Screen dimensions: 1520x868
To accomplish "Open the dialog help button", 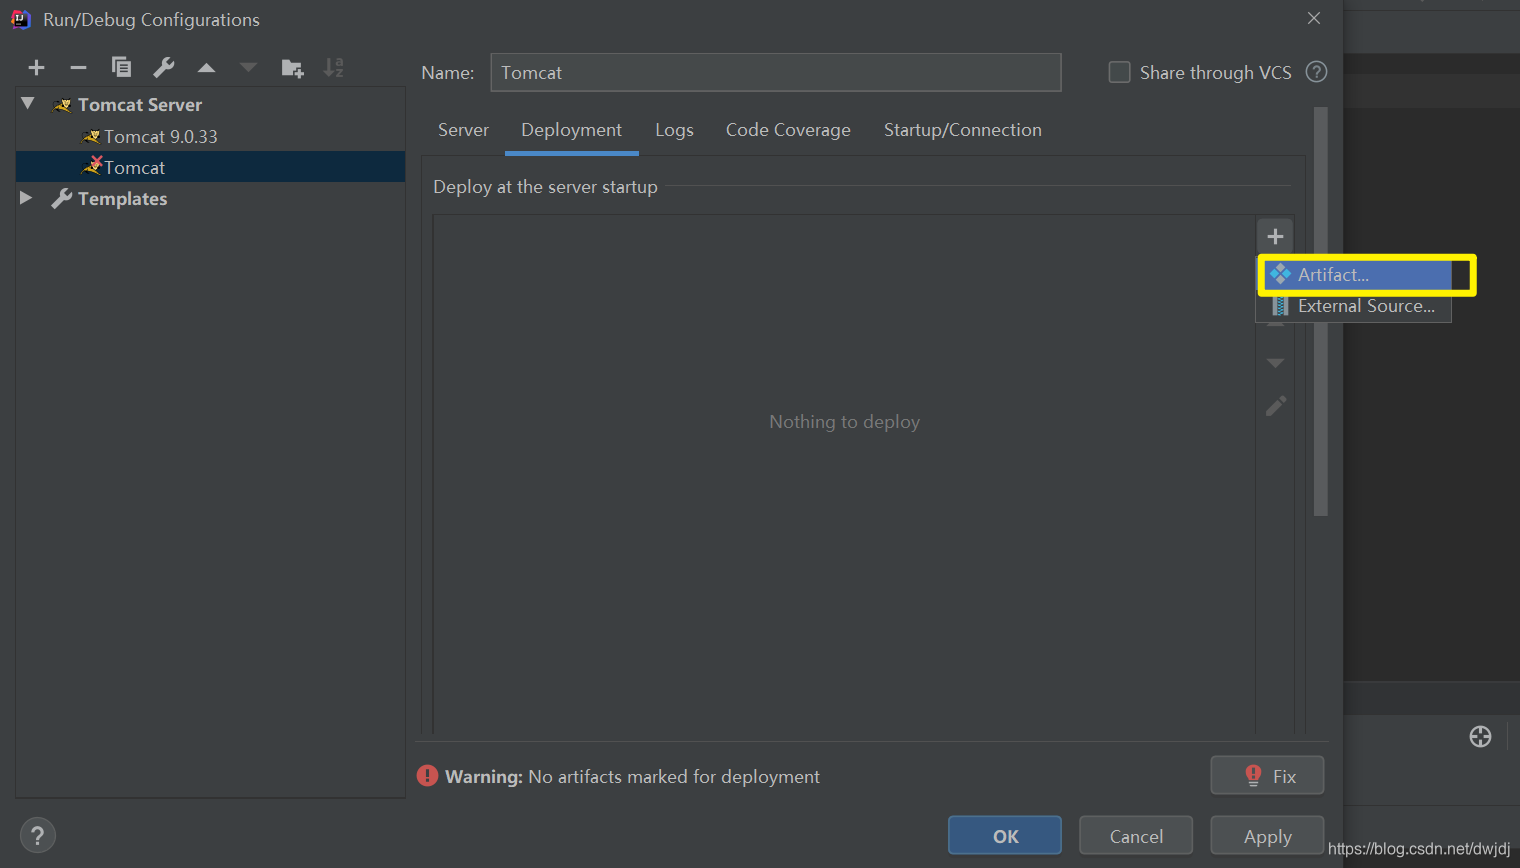I will [37, 836].
